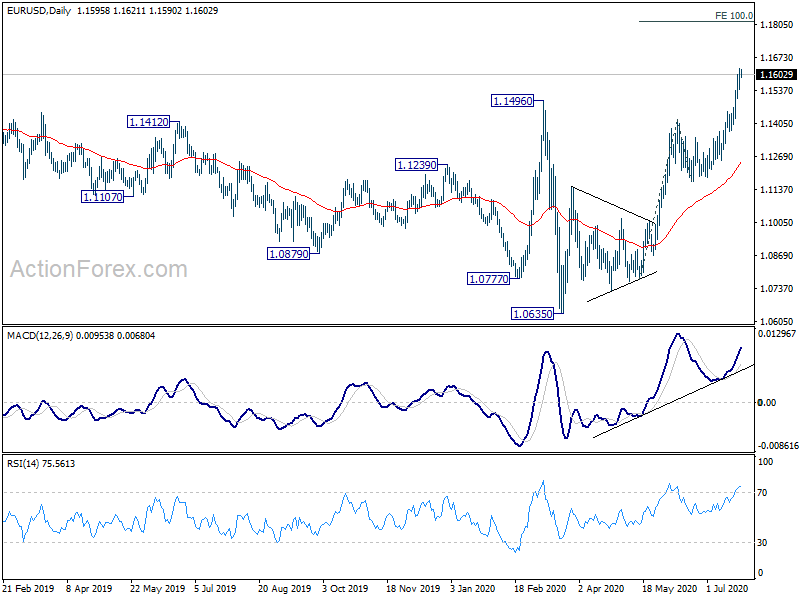Click the 1.08790 price label
This screenshot has width=800, height=600.
tap(289, 254)
